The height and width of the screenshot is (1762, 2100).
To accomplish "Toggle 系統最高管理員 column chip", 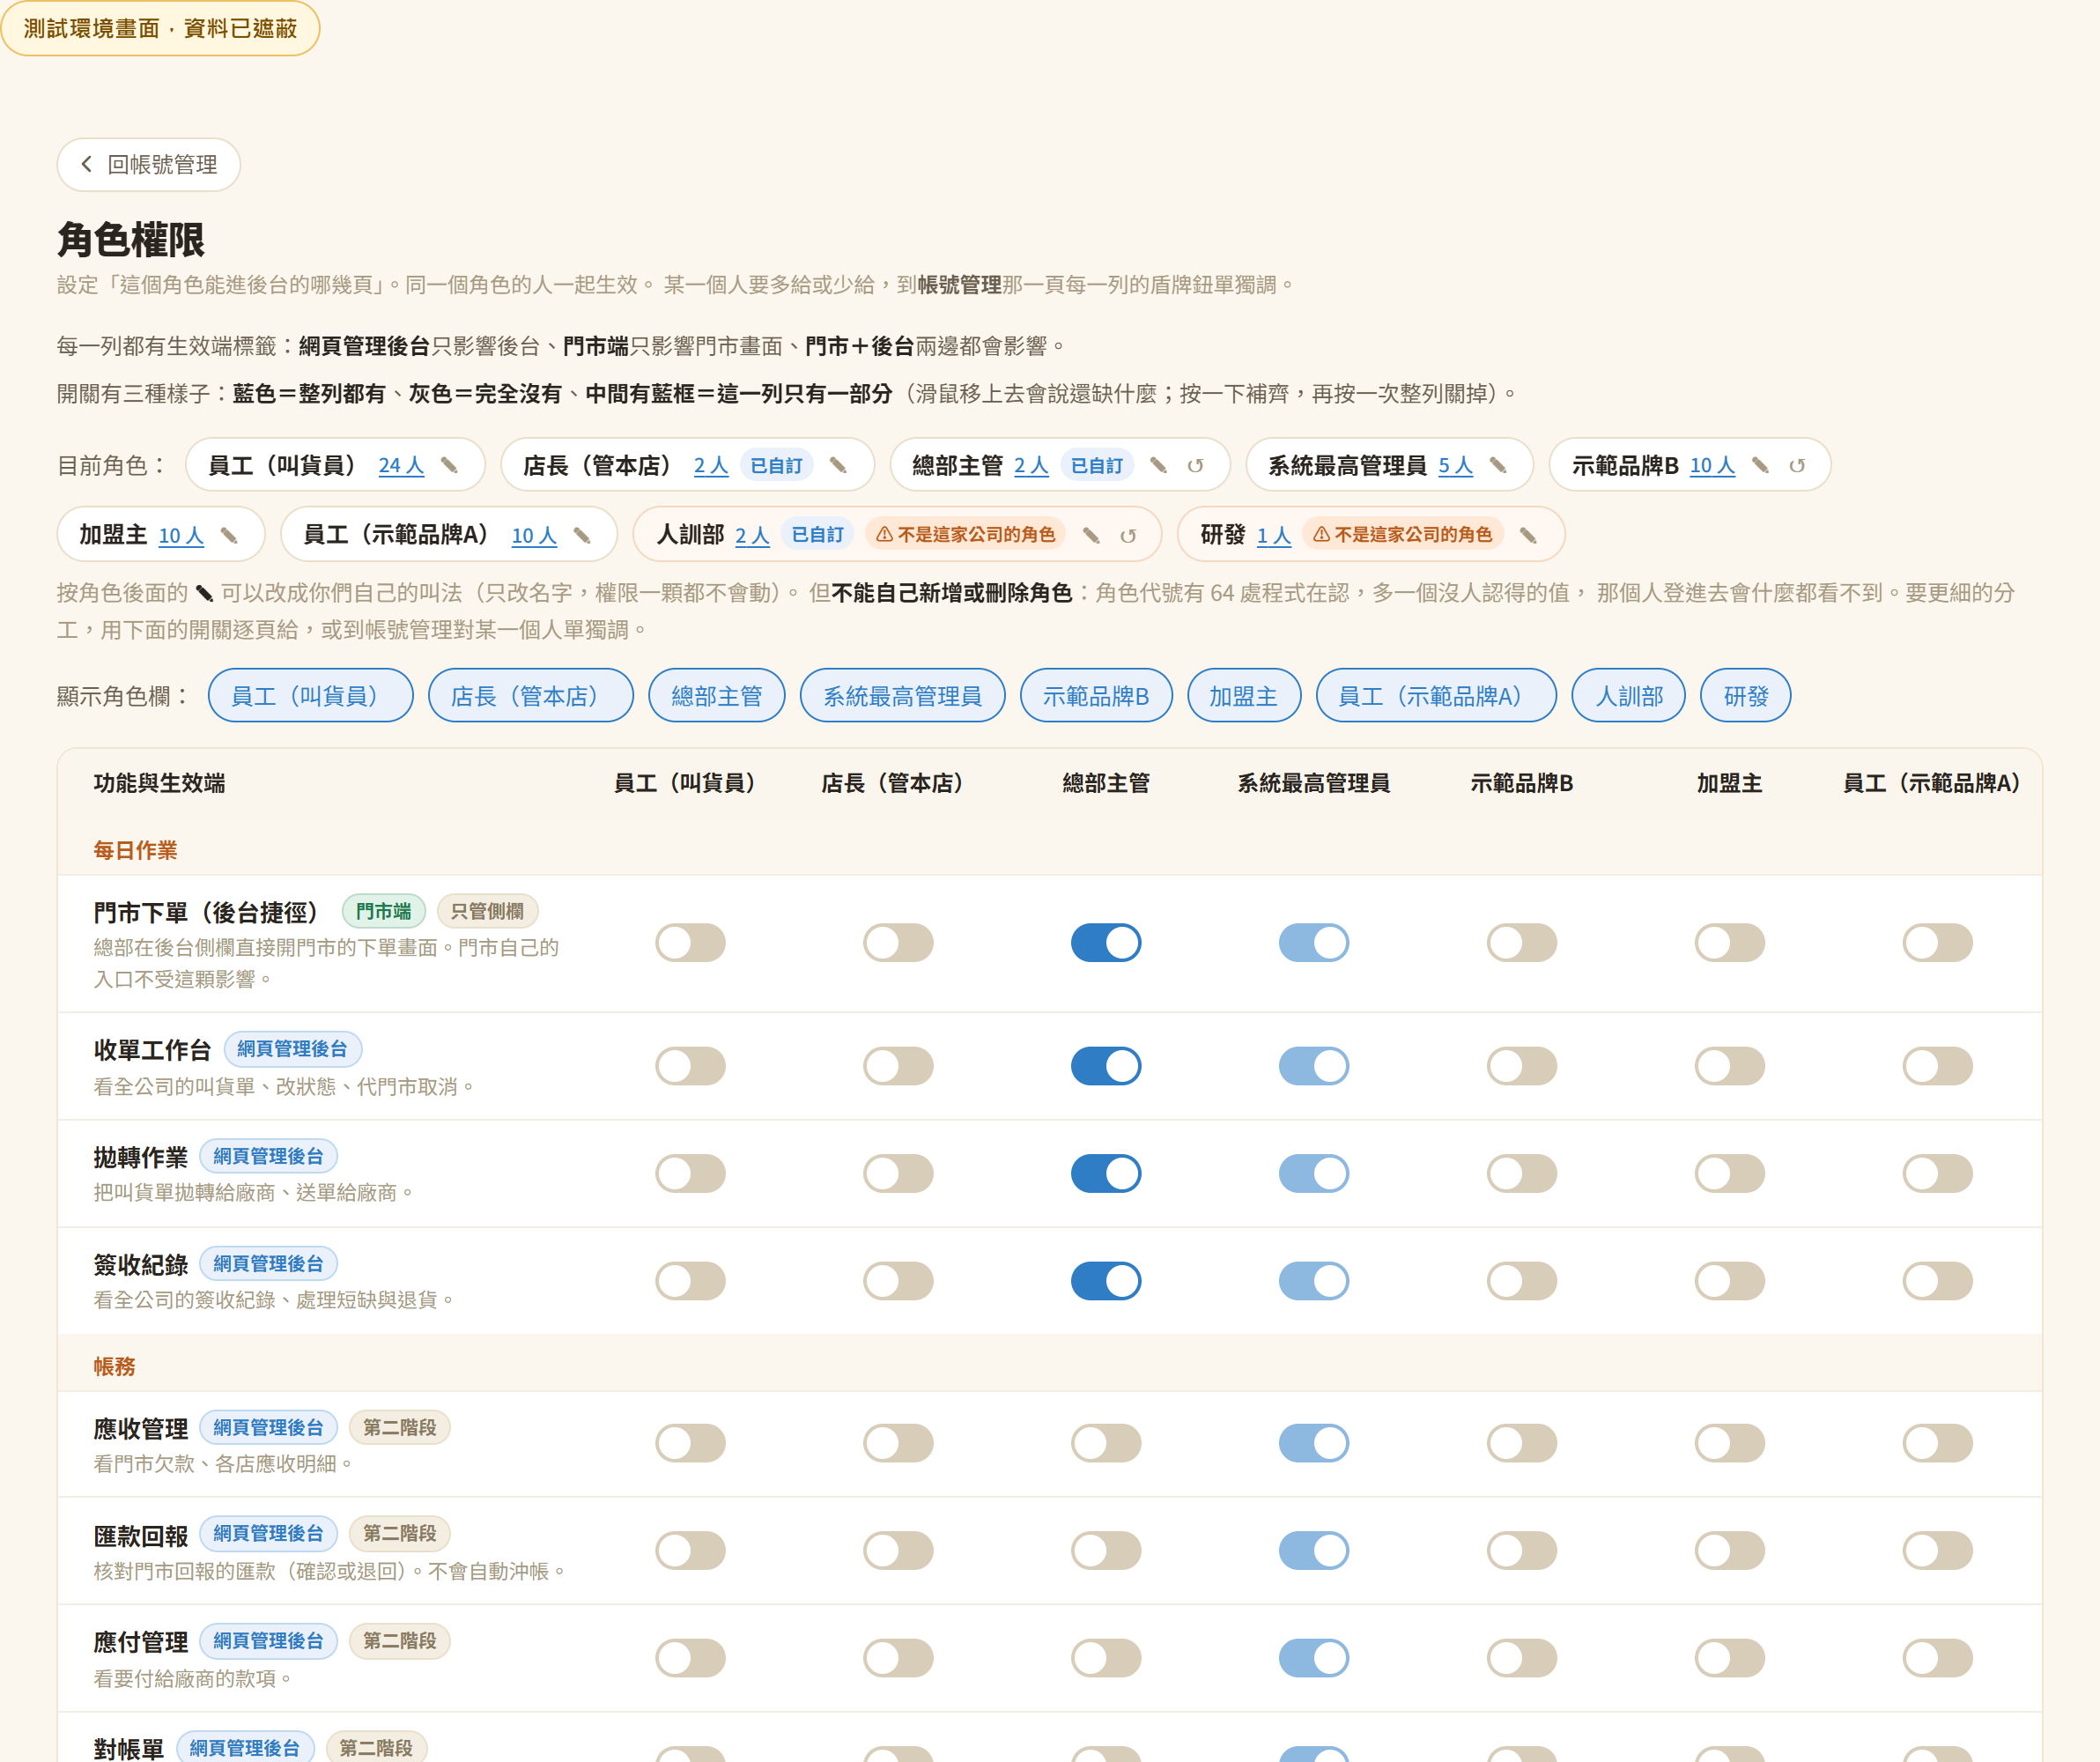I will (x=903, y=695).
